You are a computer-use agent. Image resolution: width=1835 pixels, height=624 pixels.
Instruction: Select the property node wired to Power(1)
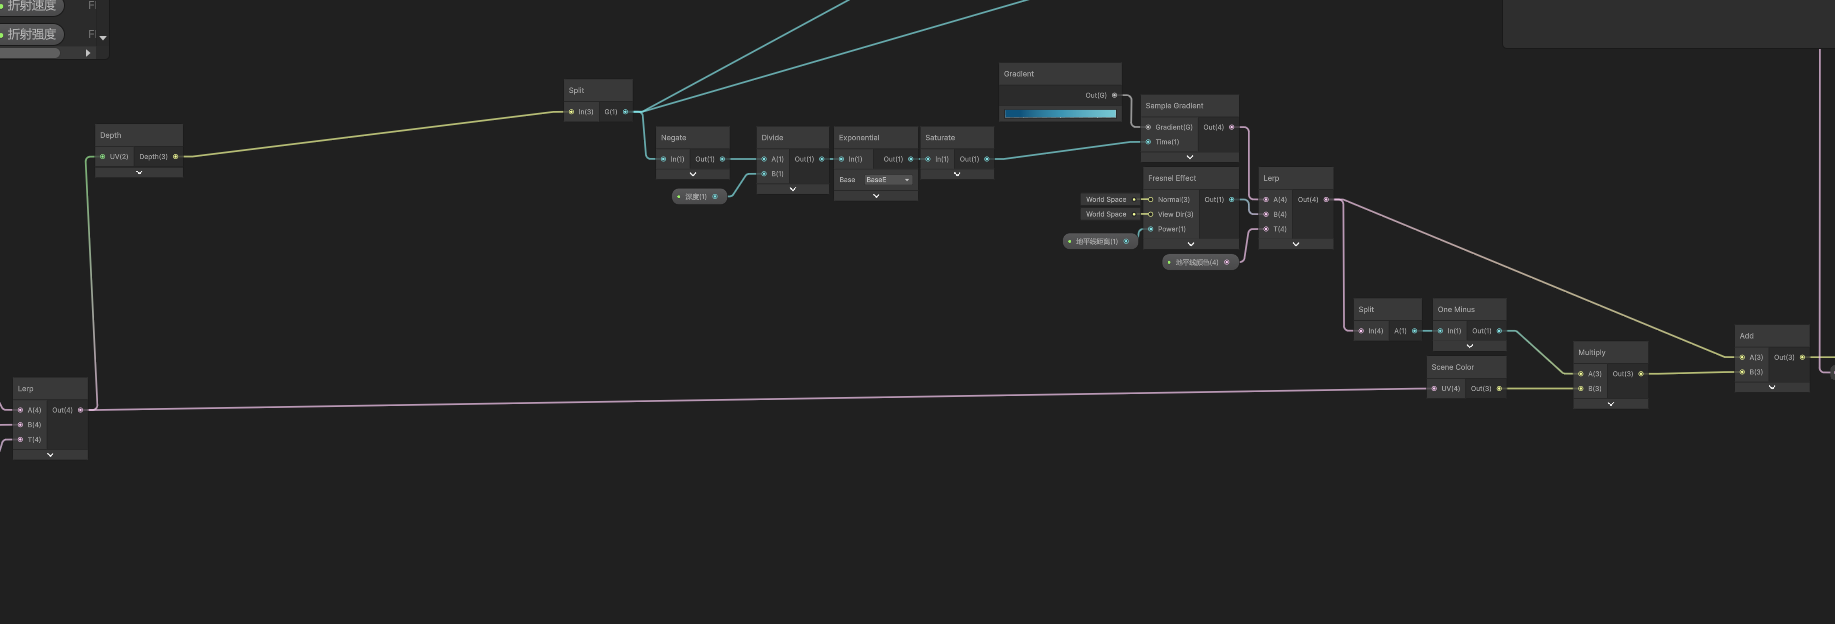pos(1099,241)
